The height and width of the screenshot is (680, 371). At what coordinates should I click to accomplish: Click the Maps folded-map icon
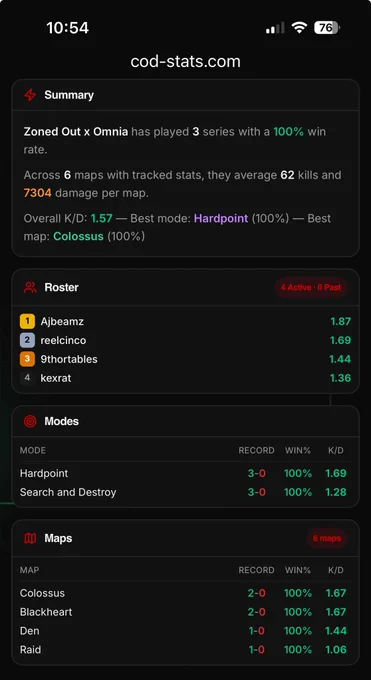pos(30,538)
